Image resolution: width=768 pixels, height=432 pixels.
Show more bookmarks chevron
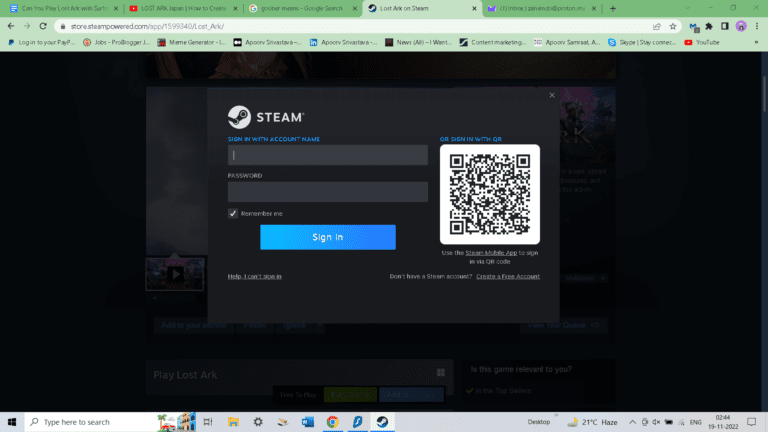coord(756,43)
